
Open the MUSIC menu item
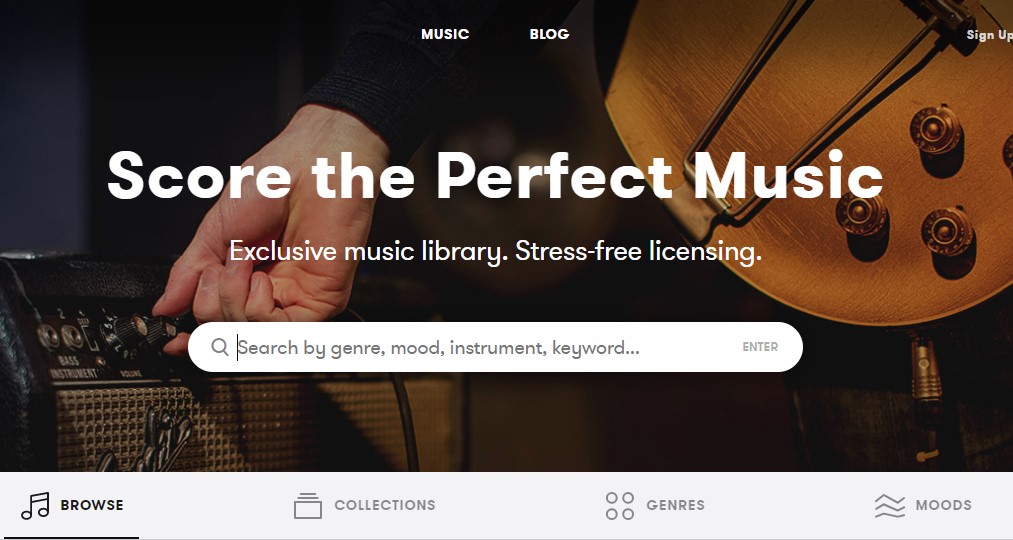pyautogui.click(x=444, y=34)
